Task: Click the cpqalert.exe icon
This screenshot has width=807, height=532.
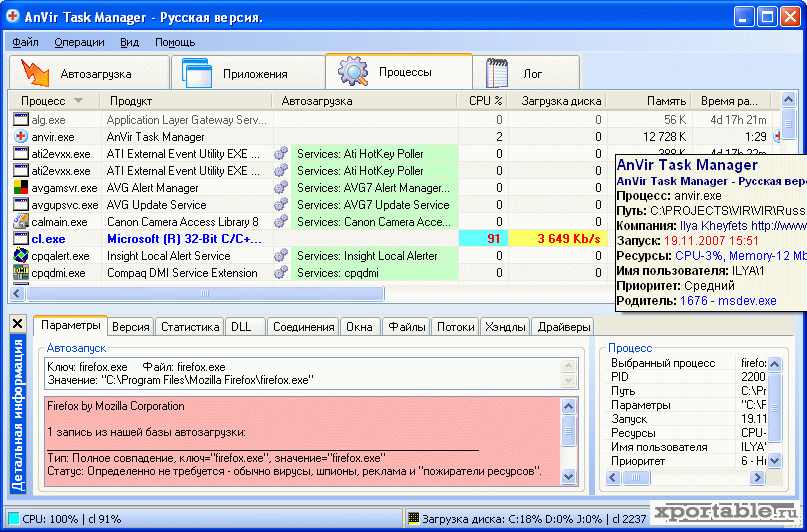Action: pos(21,256)
